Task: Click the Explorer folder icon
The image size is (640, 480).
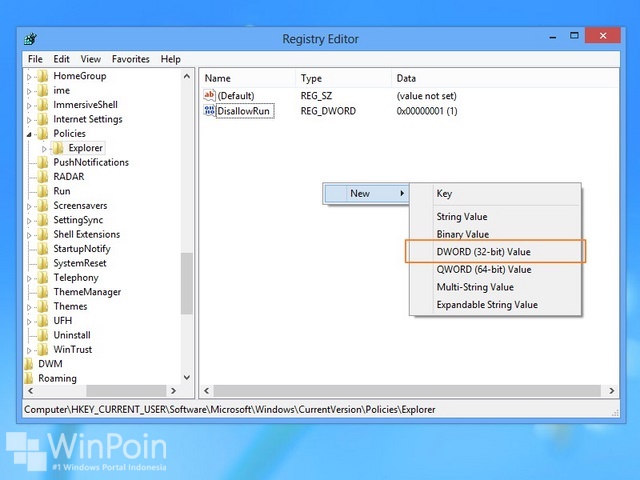Action: click(58, 148)
